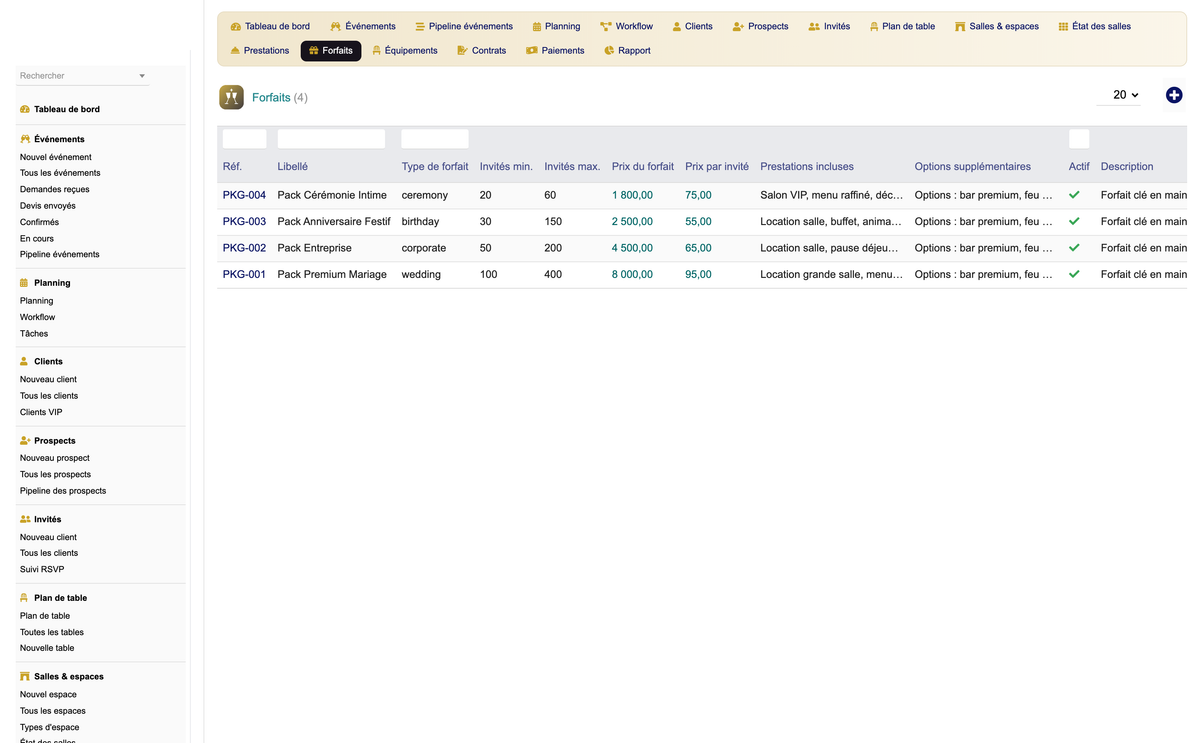The height and width of the screenshot is (743, 1200).
Task: Click the Invités icon in top navigation
Action: (x=814, y=26)
